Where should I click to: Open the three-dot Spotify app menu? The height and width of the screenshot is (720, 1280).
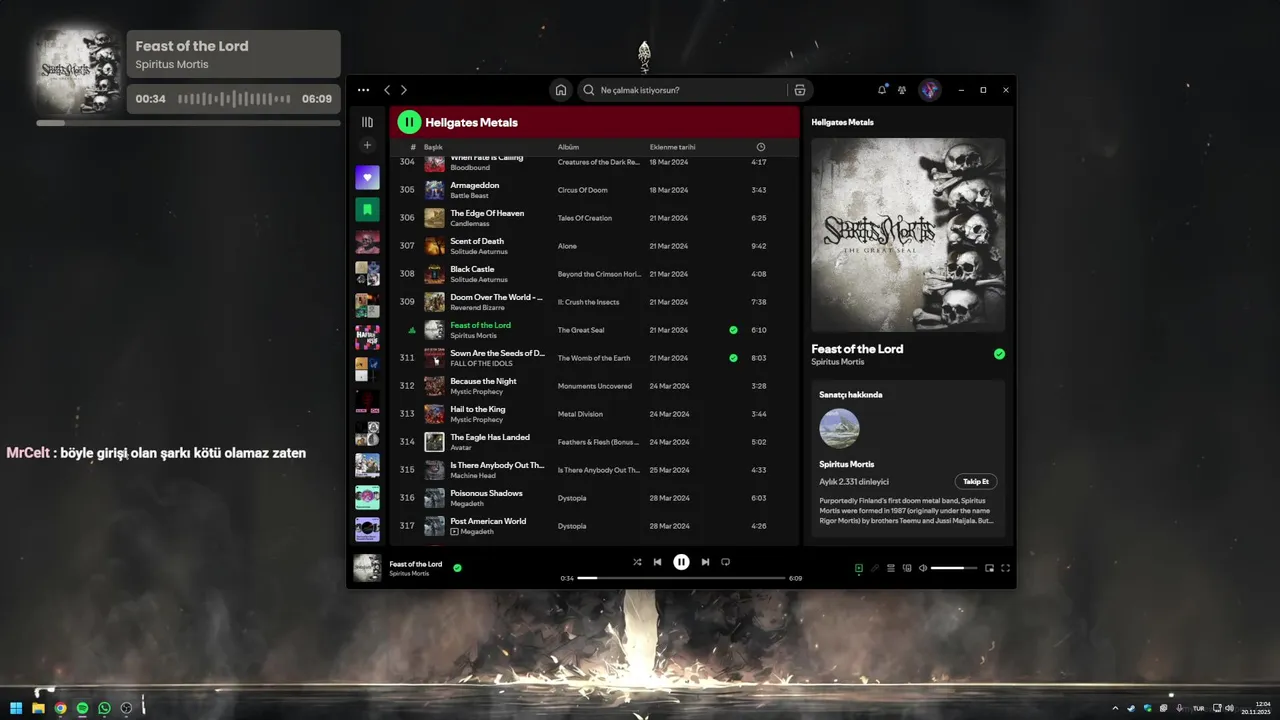(x=363, y=90)
